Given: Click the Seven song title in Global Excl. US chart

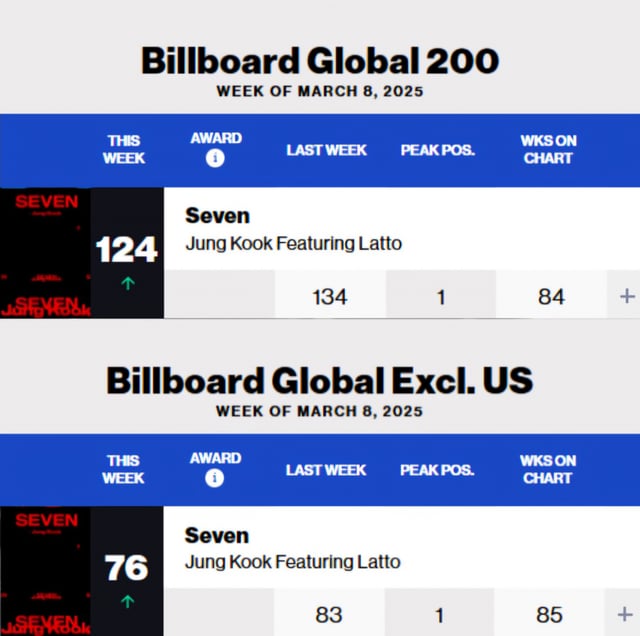Looking at the screenshot, I should pos(216,535).
